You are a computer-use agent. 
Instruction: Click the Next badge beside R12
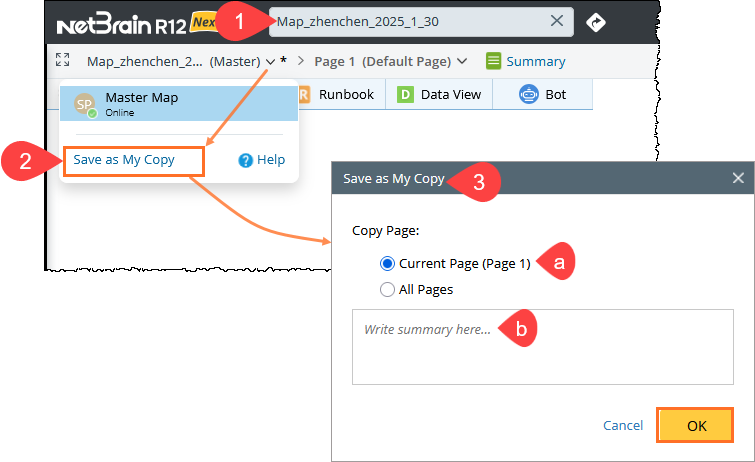pos(203,22)
